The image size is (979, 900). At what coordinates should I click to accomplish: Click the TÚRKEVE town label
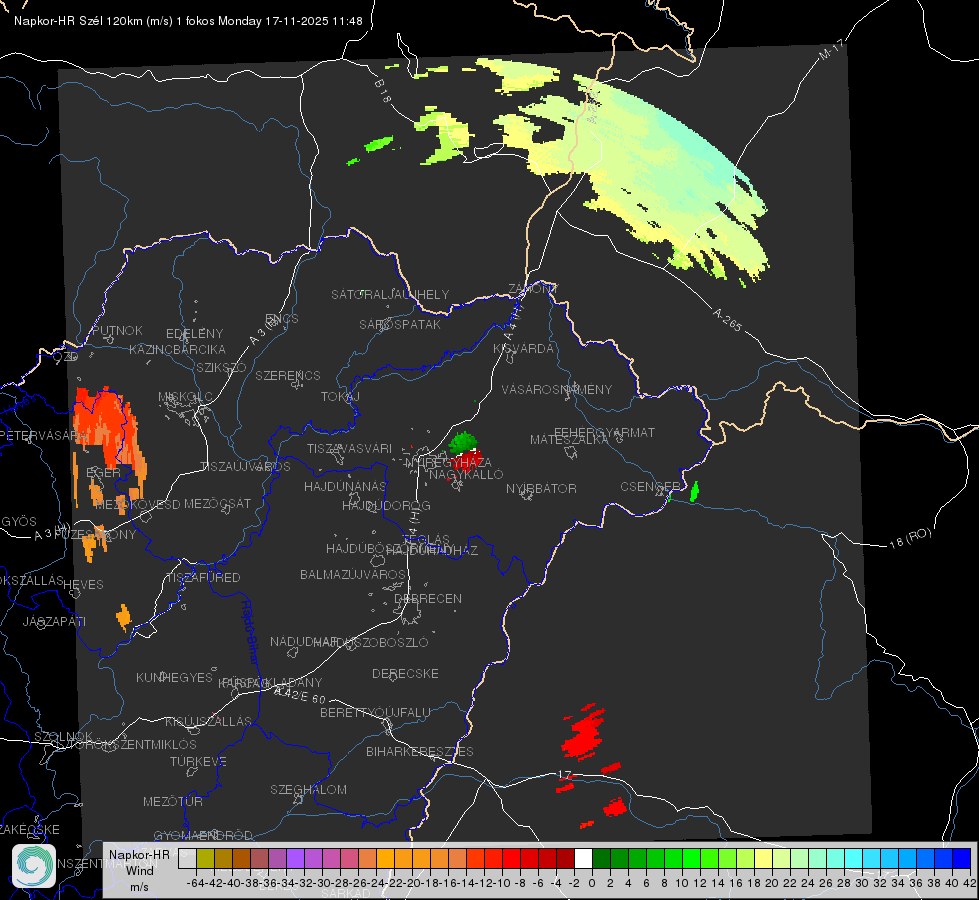pos(199,761)
